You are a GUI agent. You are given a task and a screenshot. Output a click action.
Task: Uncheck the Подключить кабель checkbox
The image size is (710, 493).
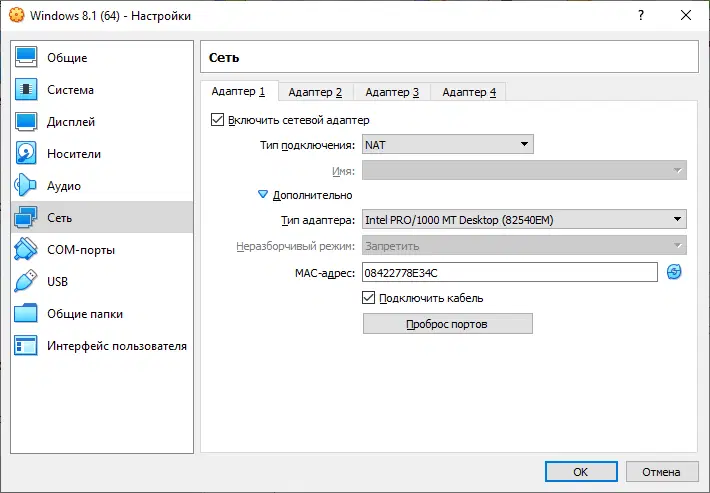coord(369,298)
